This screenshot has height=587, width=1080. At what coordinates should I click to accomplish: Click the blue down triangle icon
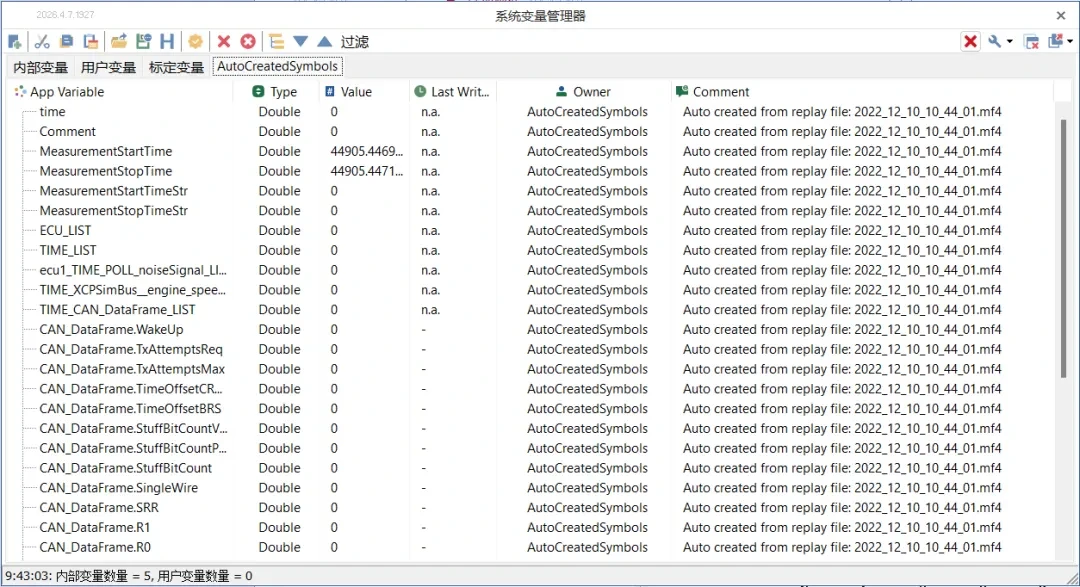tap(300, 41)
